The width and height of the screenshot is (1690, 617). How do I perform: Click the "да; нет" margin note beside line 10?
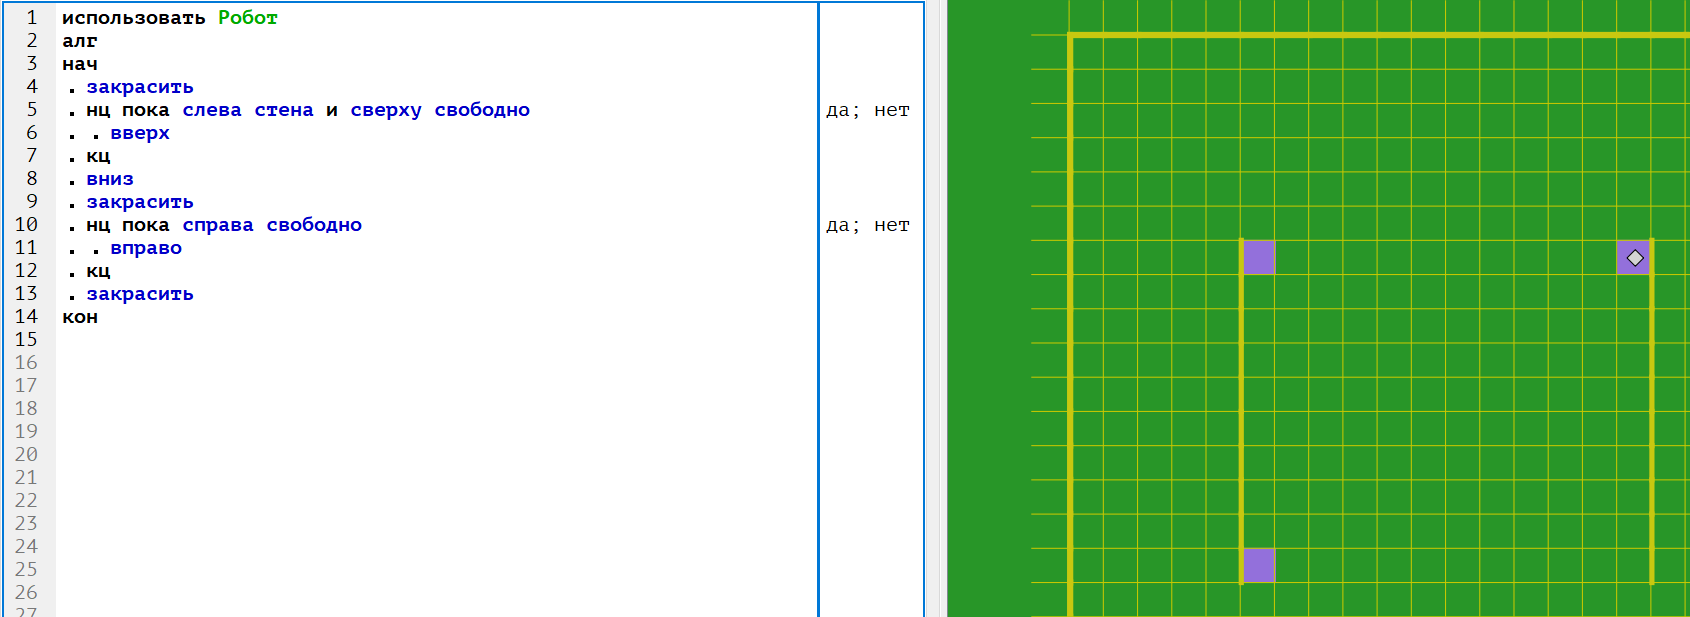click(x=867, y=225)
